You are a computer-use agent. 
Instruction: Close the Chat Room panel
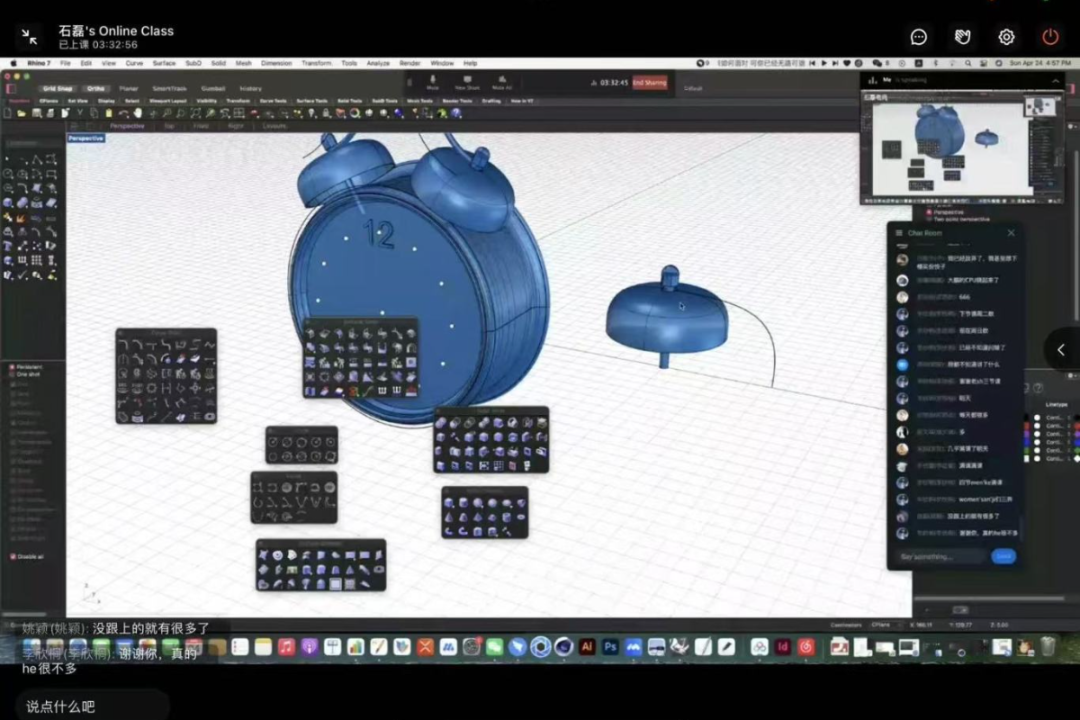tap(1011, 233)
